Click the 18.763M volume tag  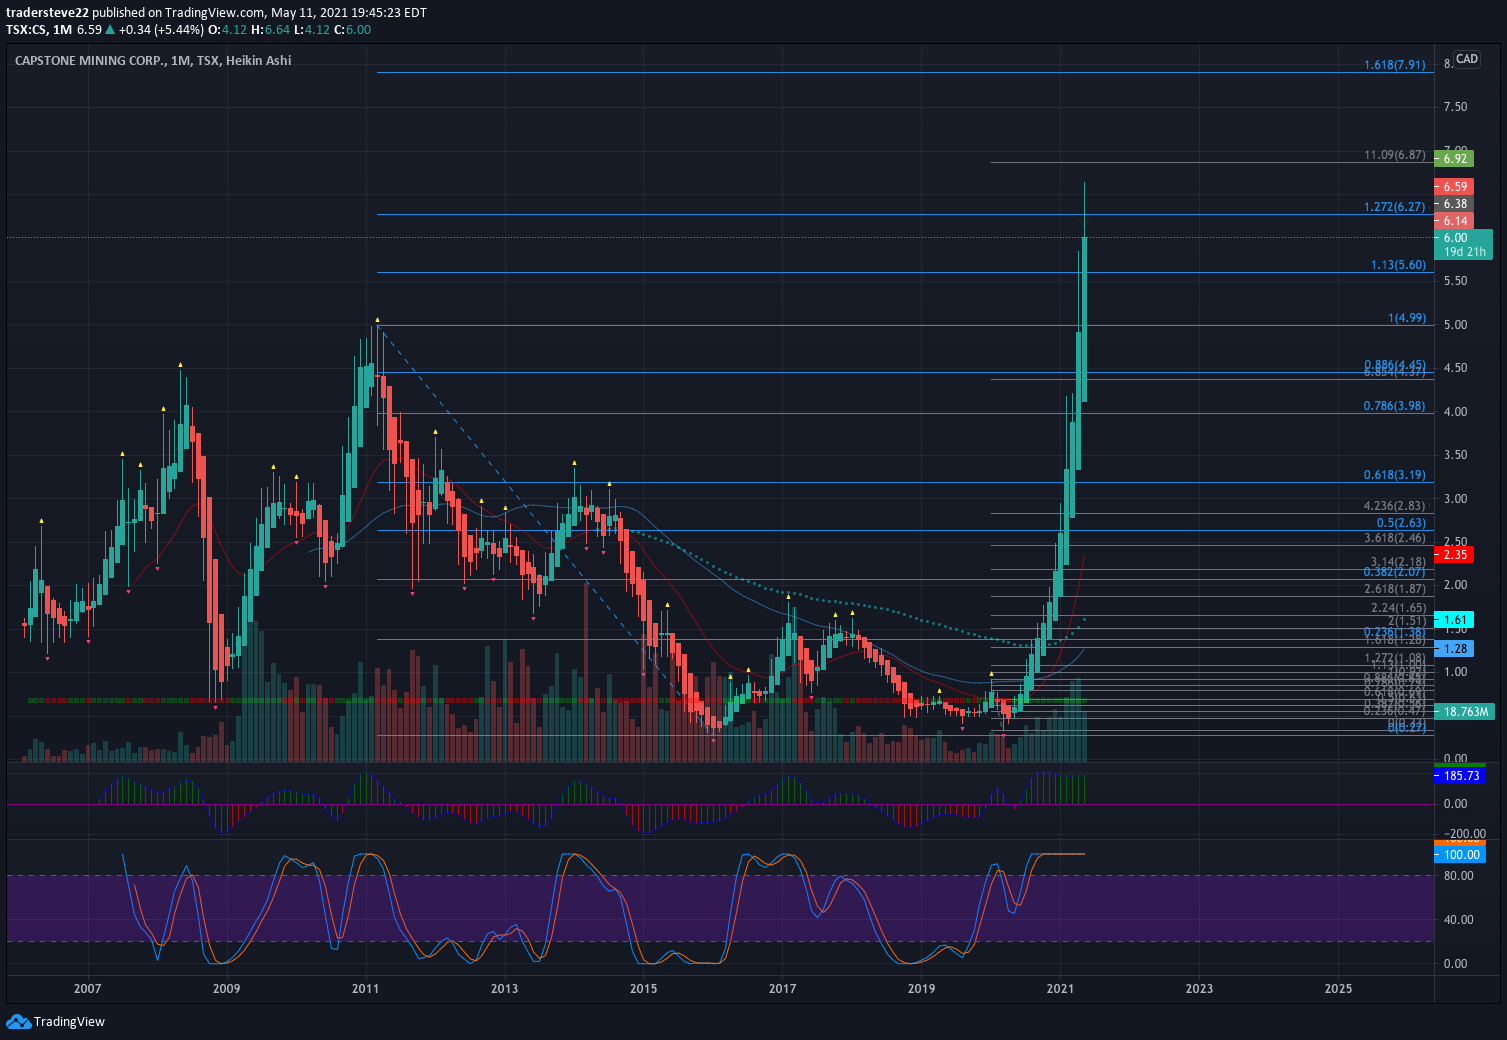point(1464,712)
